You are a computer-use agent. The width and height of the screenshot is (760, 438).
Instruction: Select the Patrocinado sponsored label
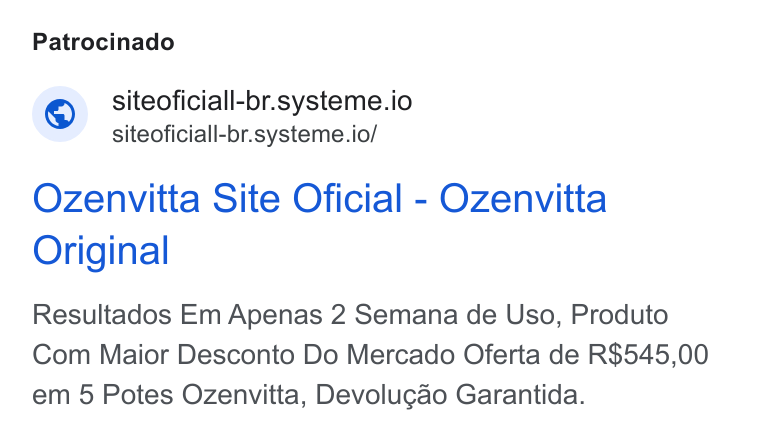(x=103, y=42)
